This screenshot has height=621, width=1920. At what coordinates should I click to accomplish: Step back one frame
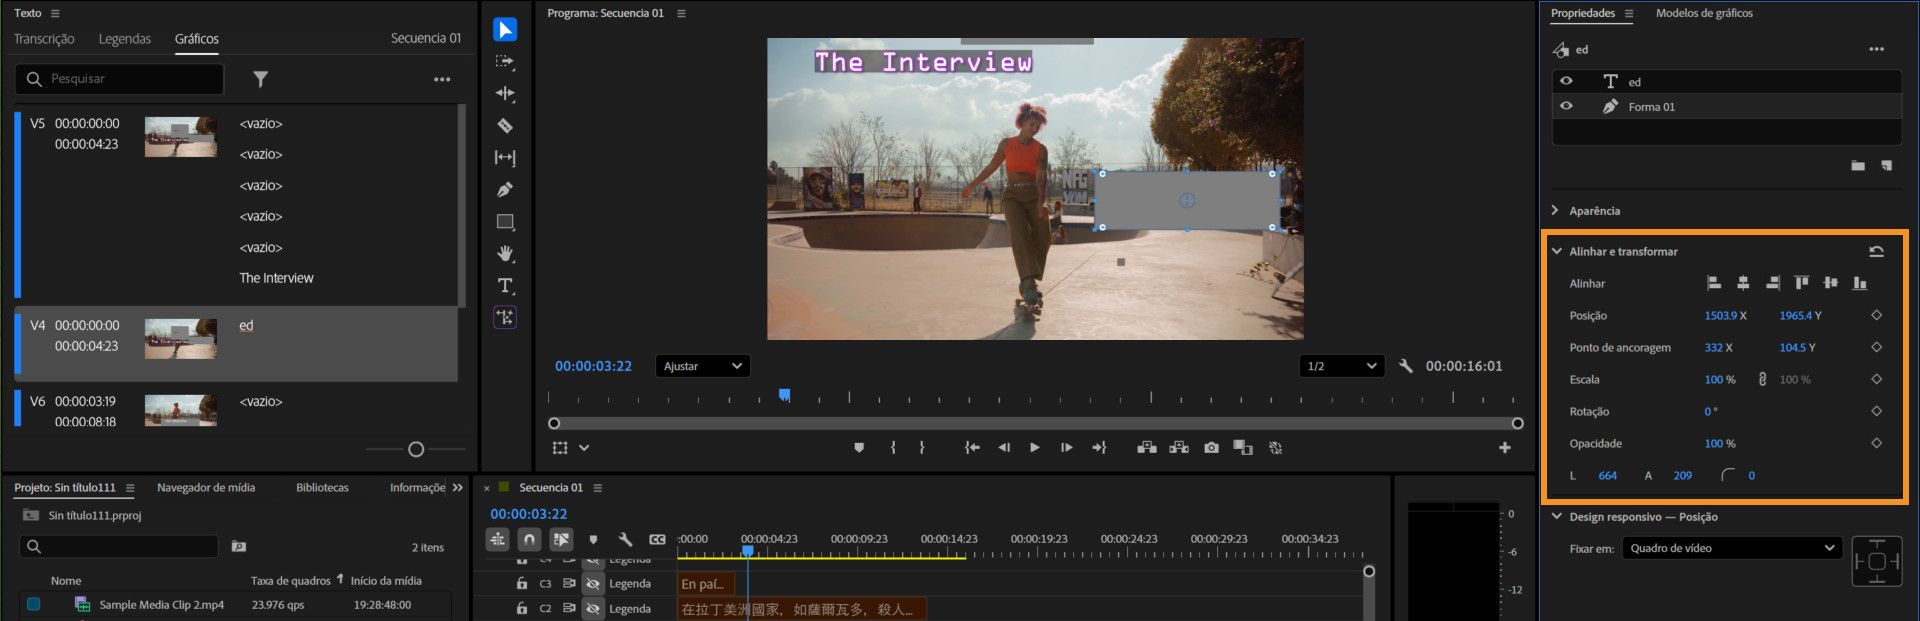[1004, 448]
